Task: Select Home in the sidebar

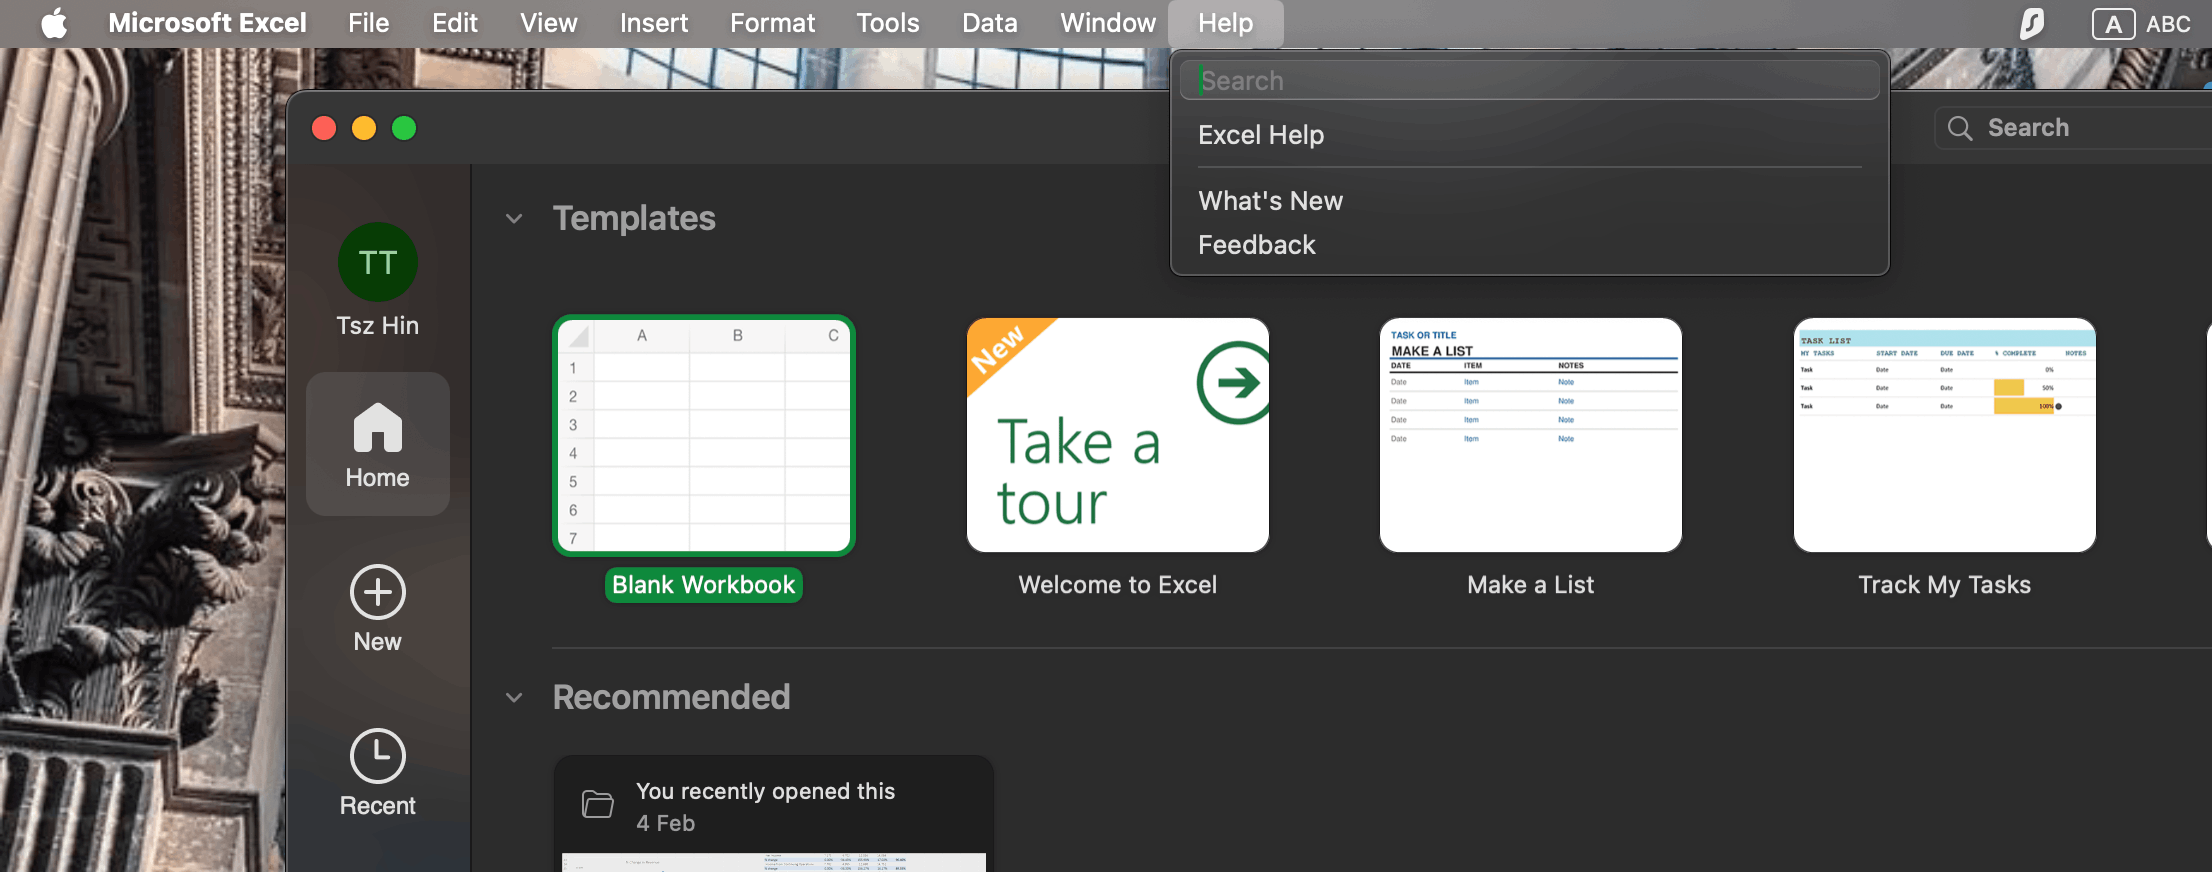Action: click(378, 444)
